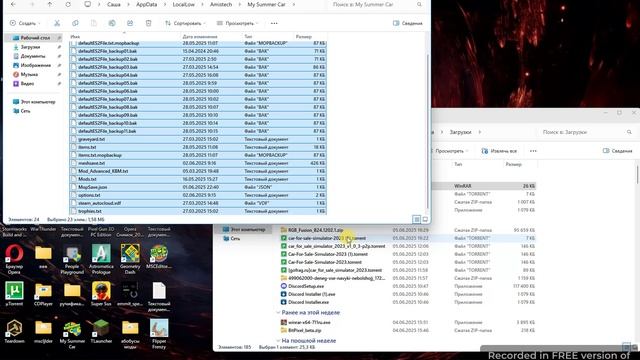
Task: Select Car-For-Sale-Simulator-2023.torrent in Загрузки
Action: (407, 262)
